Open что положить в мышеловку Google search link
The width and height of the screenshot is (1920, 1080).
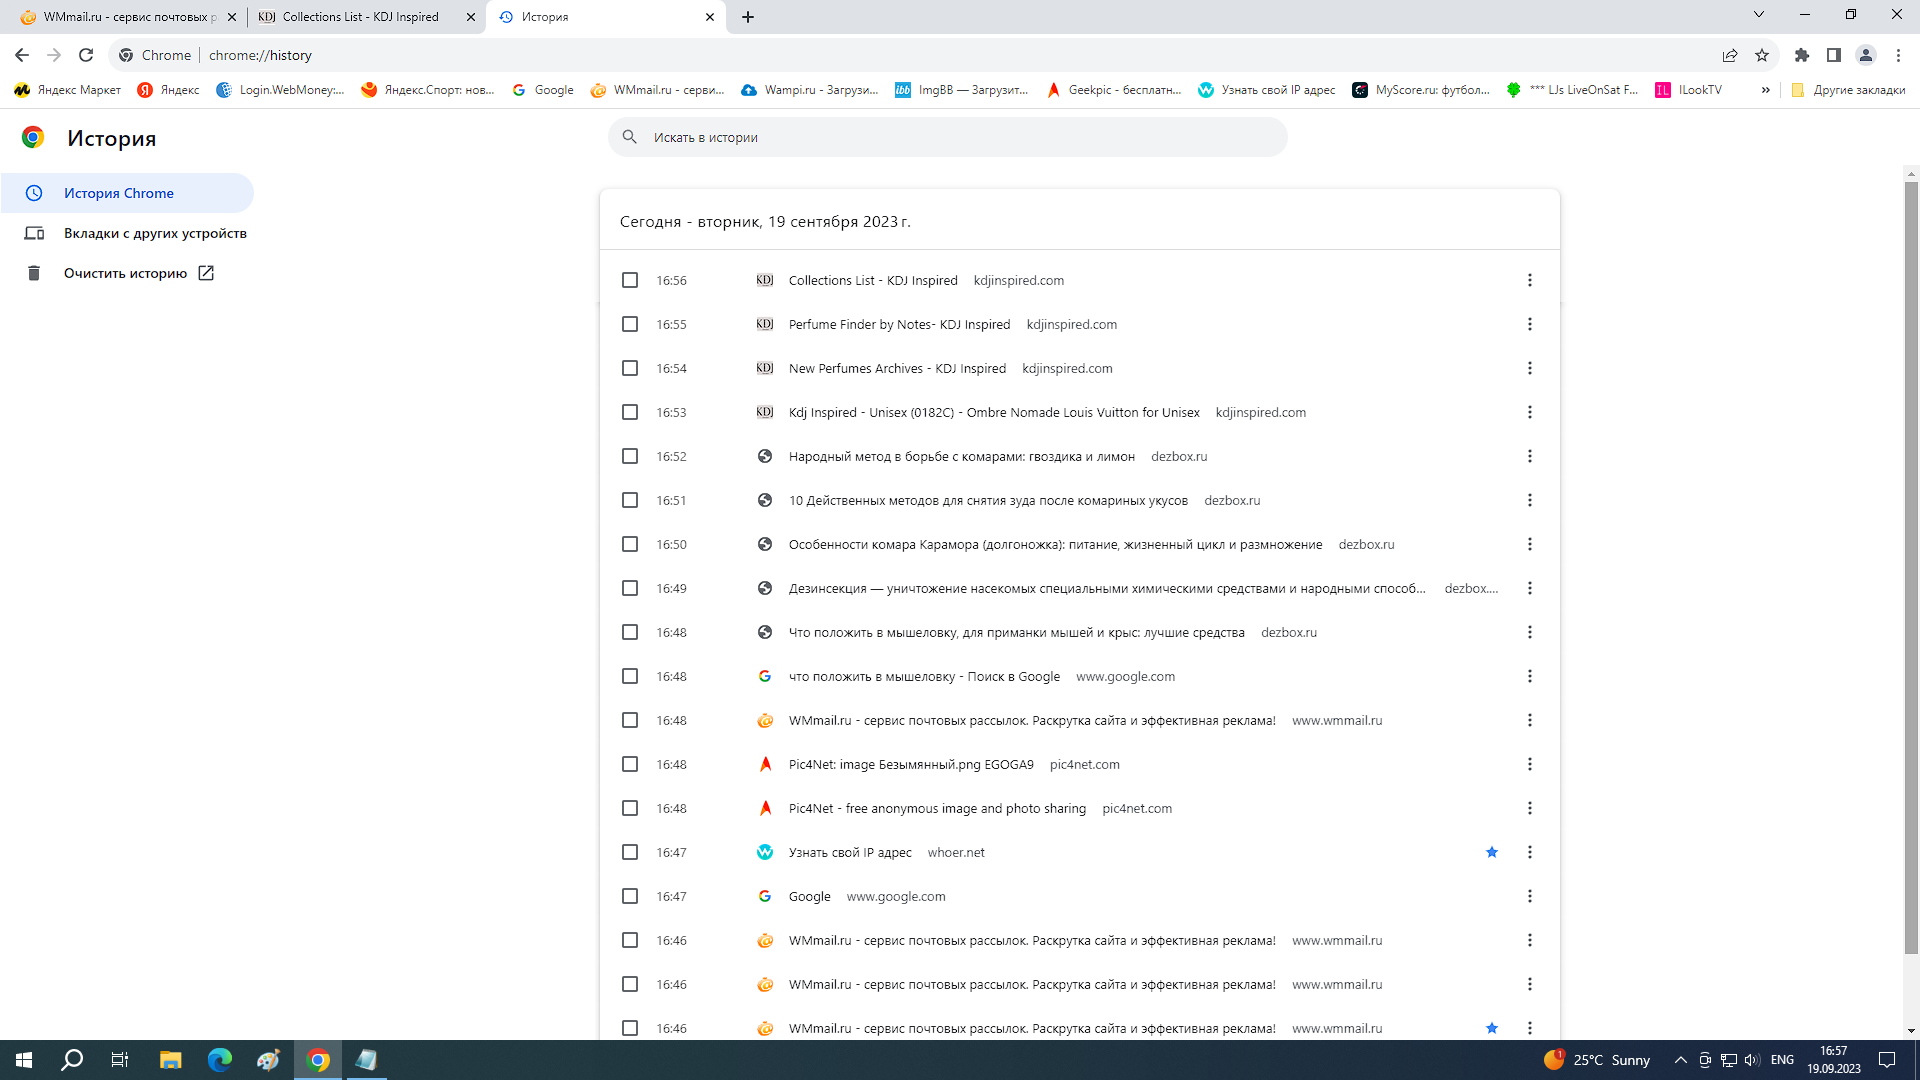coord(924,676)
